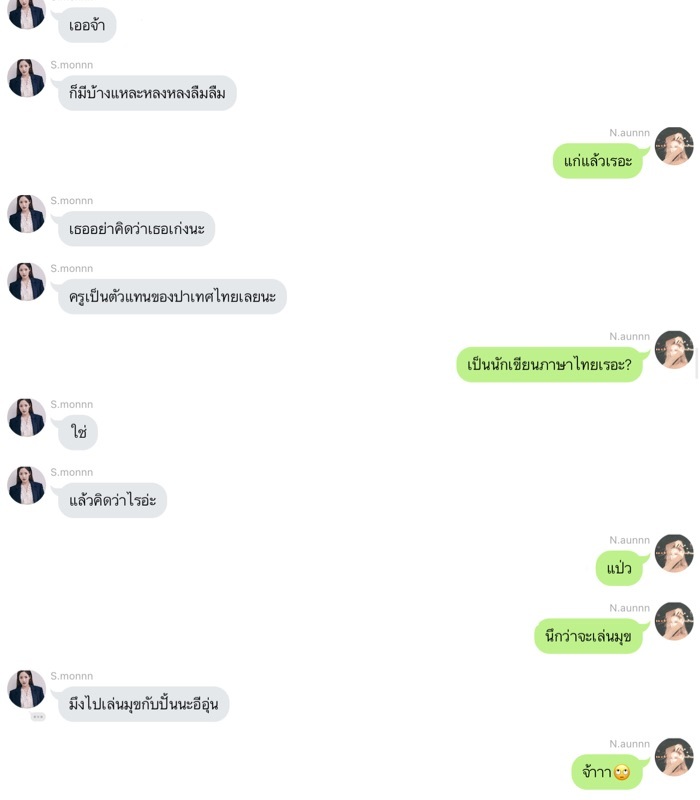Viewport: 700px width, 800px height.
Task: Open S.monnn avatar beside ครูเป็นตัวแทน message
Action: coord(27,282)
